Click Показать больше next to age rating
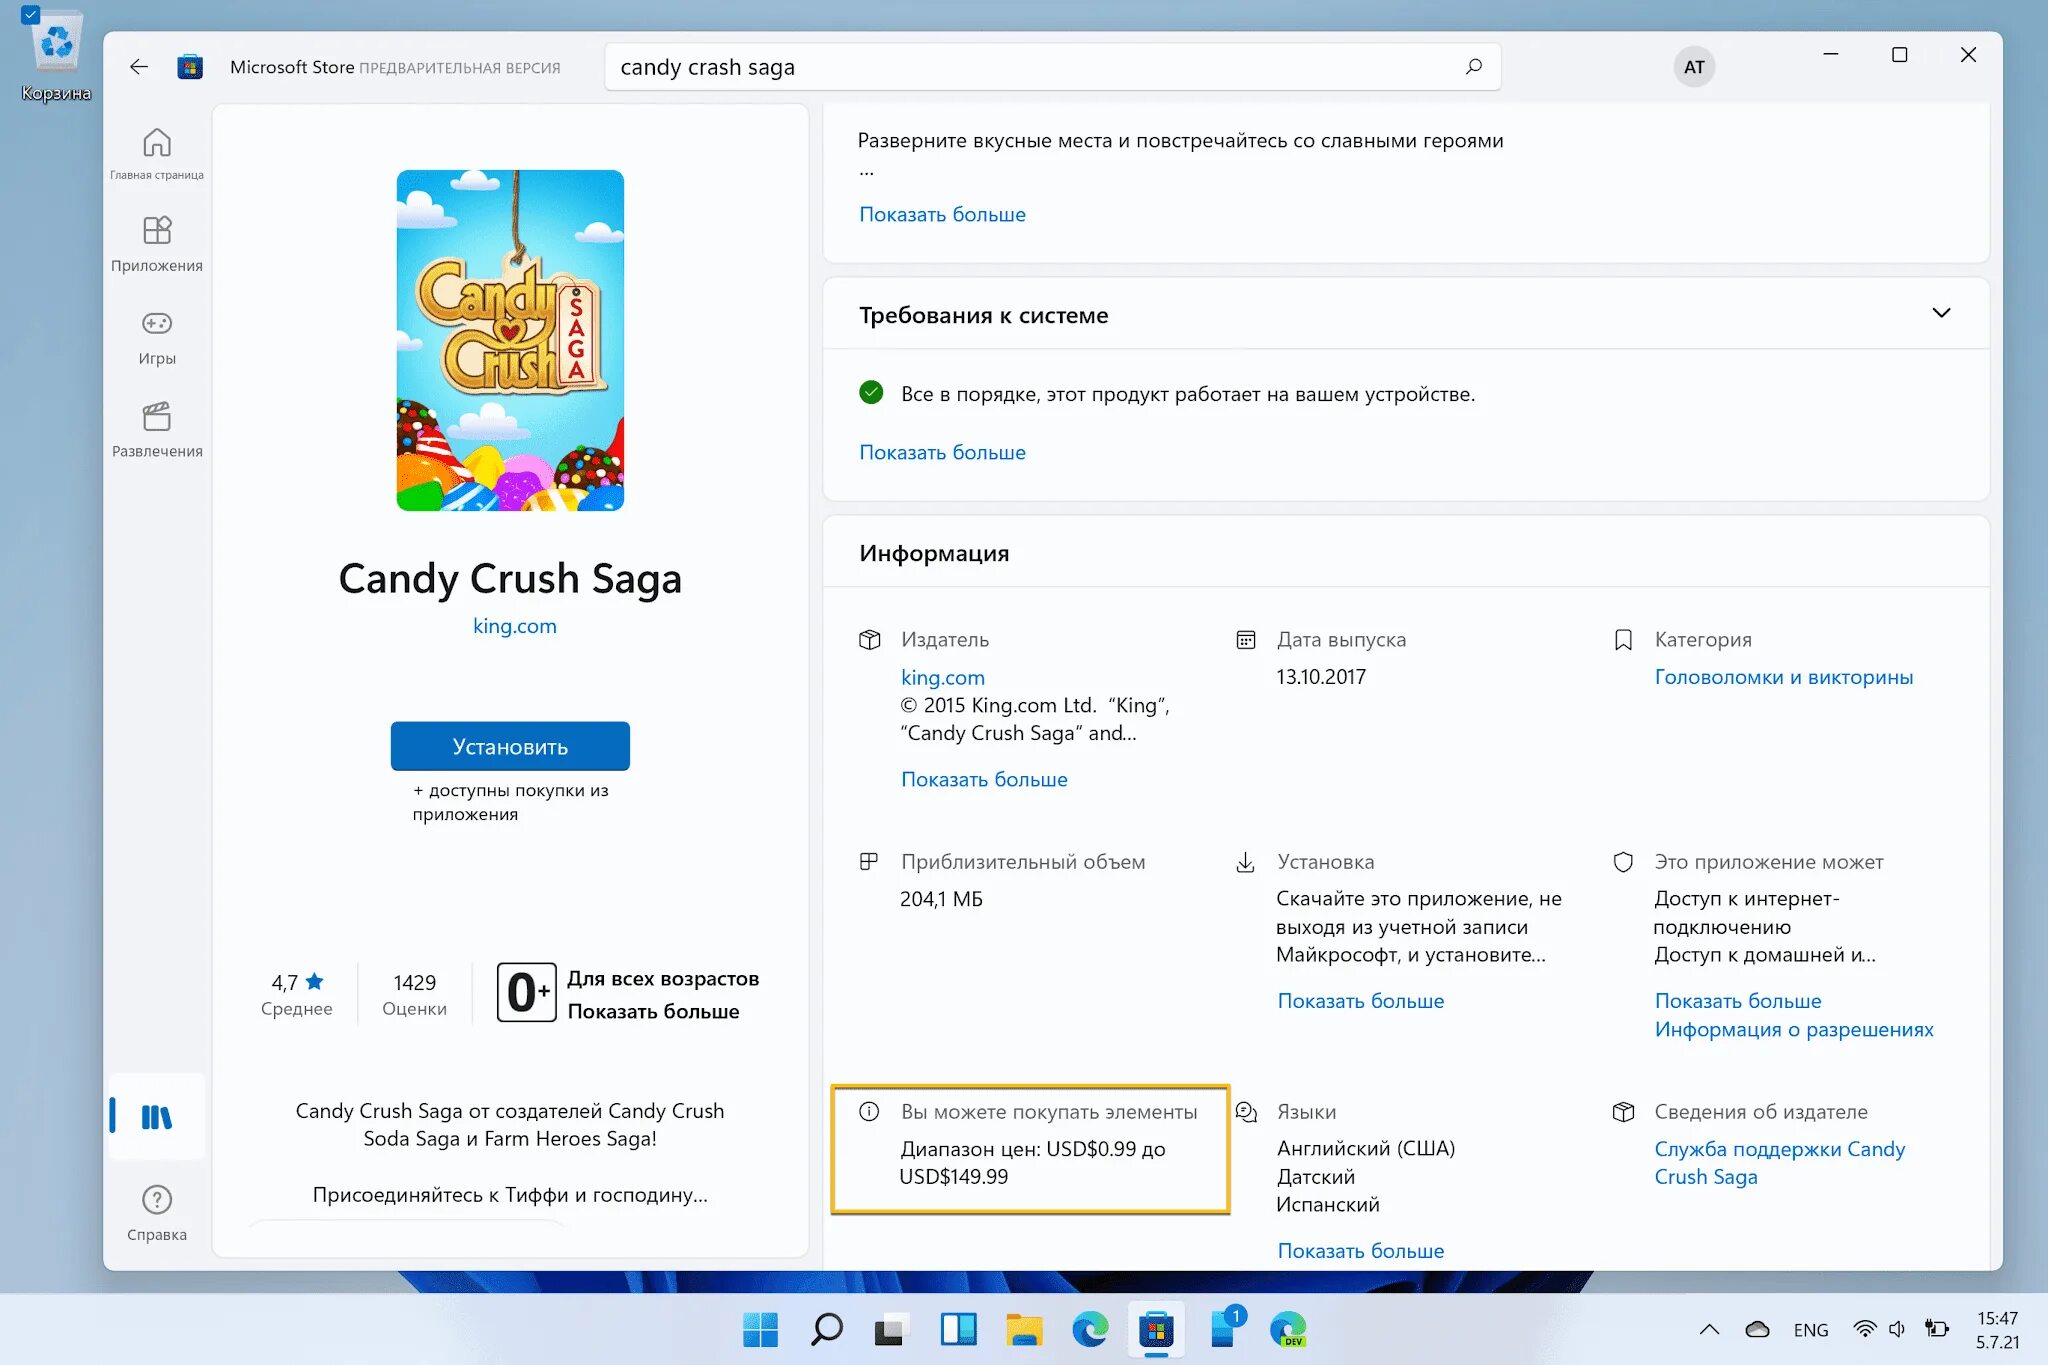The width and height of the screenshot is (2048, 1365). click(x=653, y=1011)
